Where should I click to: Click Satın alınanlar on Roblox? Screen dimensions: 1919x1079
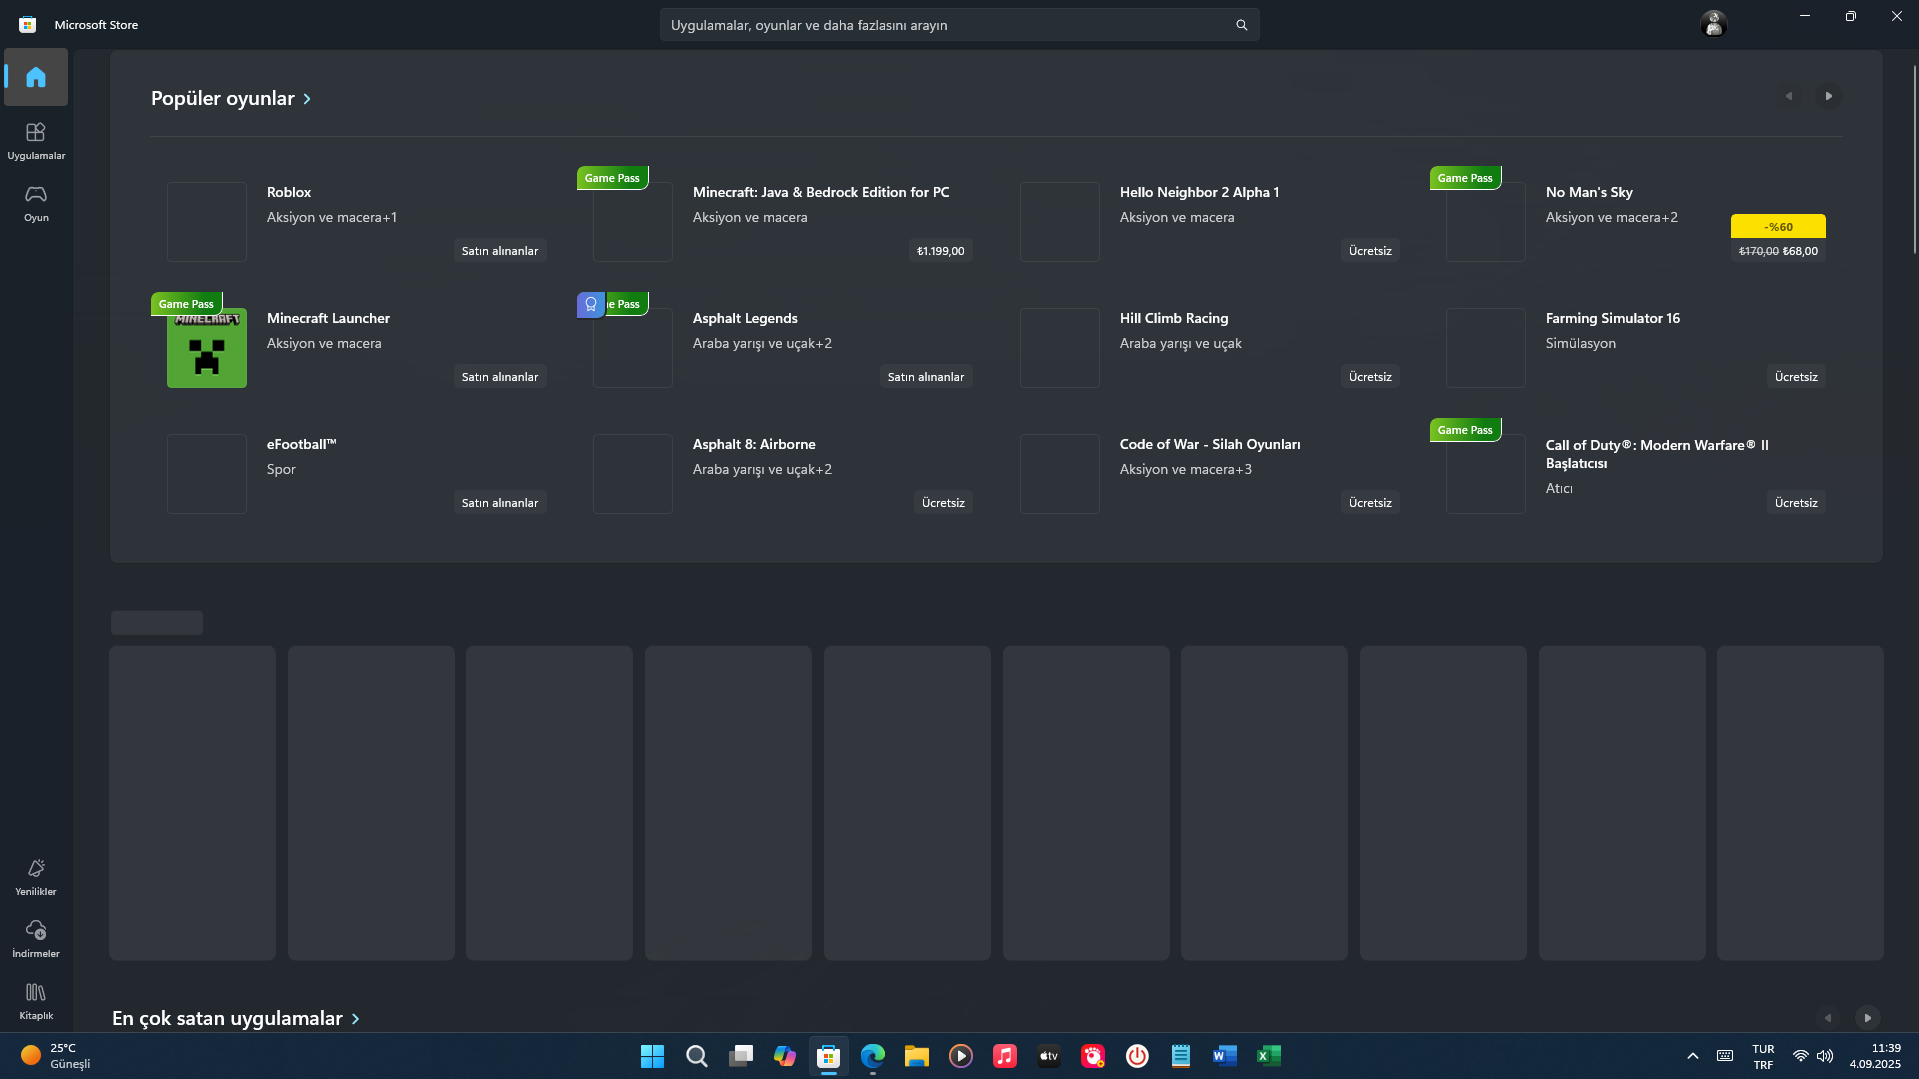[500, 251]
